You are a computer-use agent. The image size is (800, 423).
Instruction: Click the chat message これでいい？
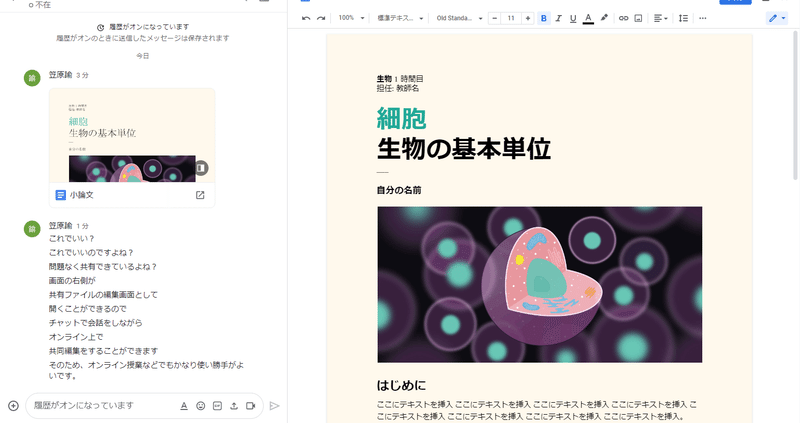[x=72, y=238]
